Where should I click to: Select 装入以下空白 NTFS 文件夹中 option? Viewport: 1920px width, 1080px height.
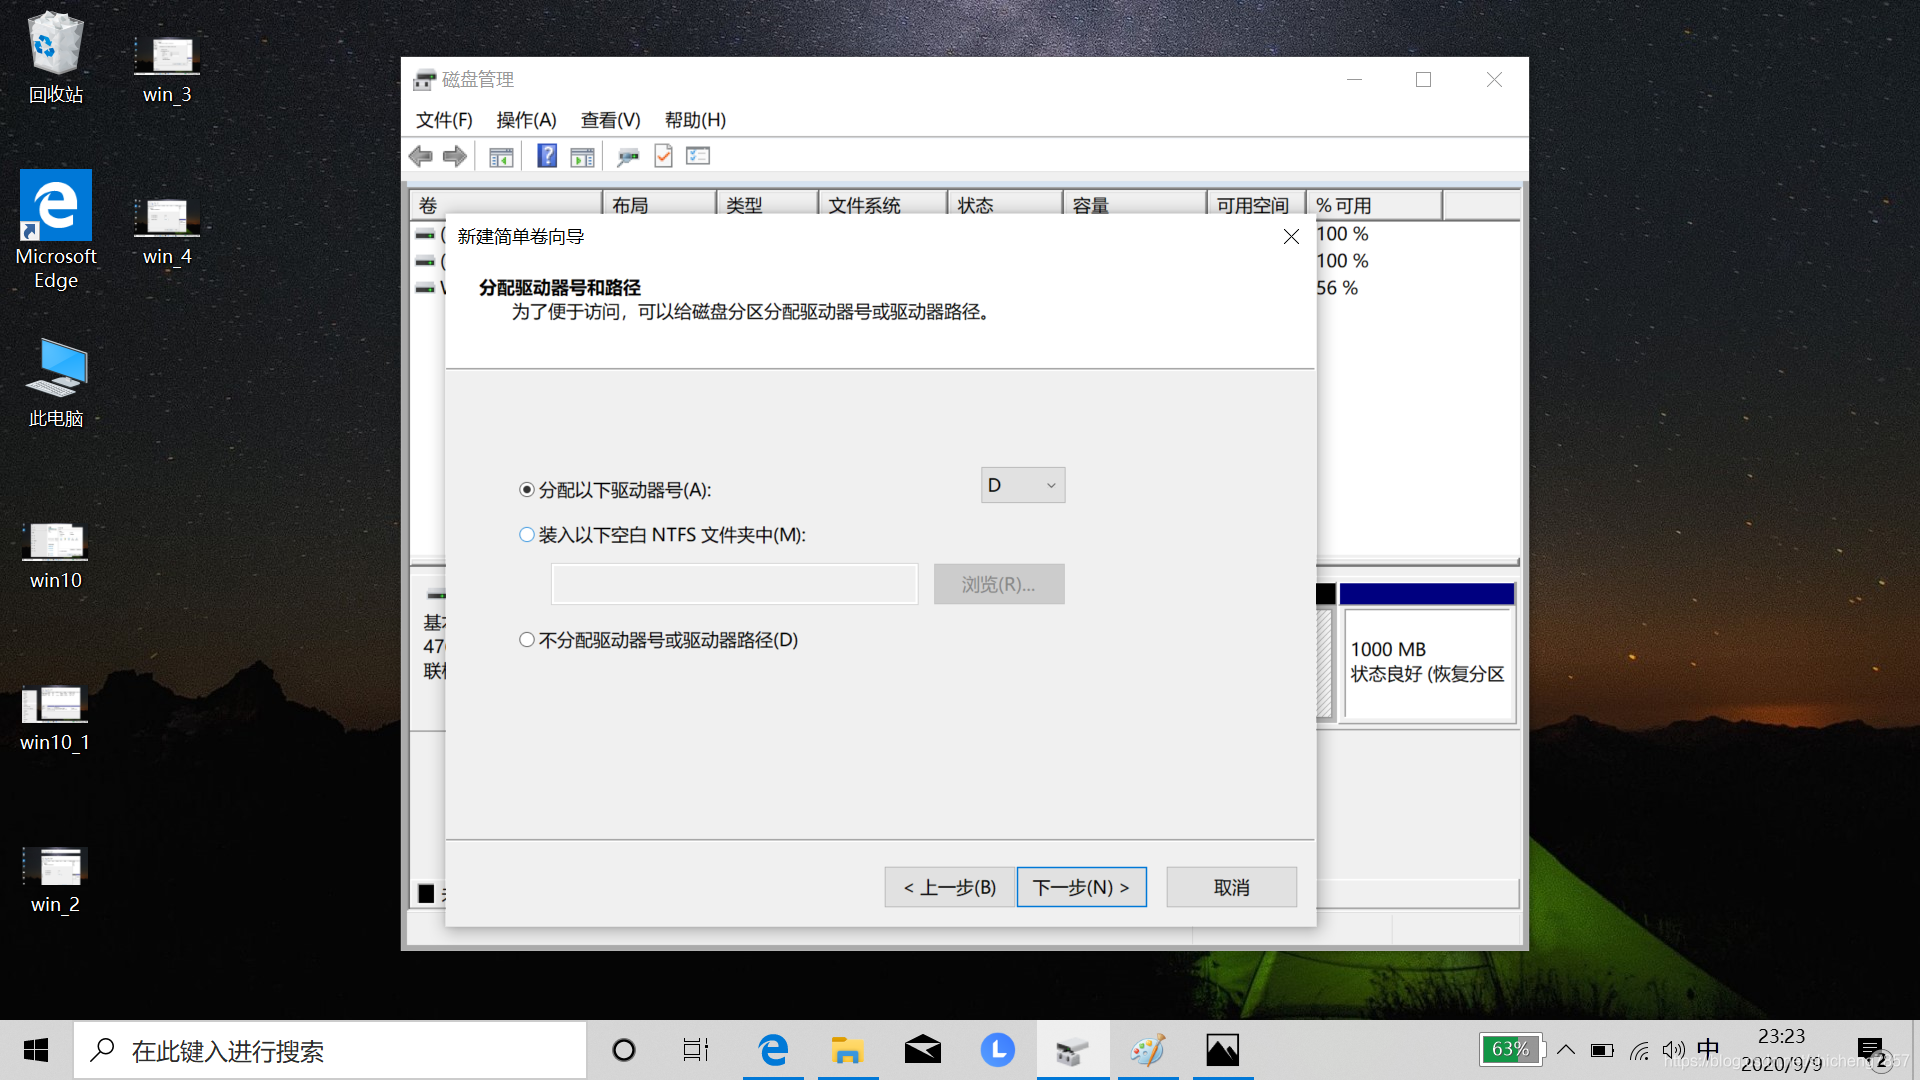(x=527, y=535)
